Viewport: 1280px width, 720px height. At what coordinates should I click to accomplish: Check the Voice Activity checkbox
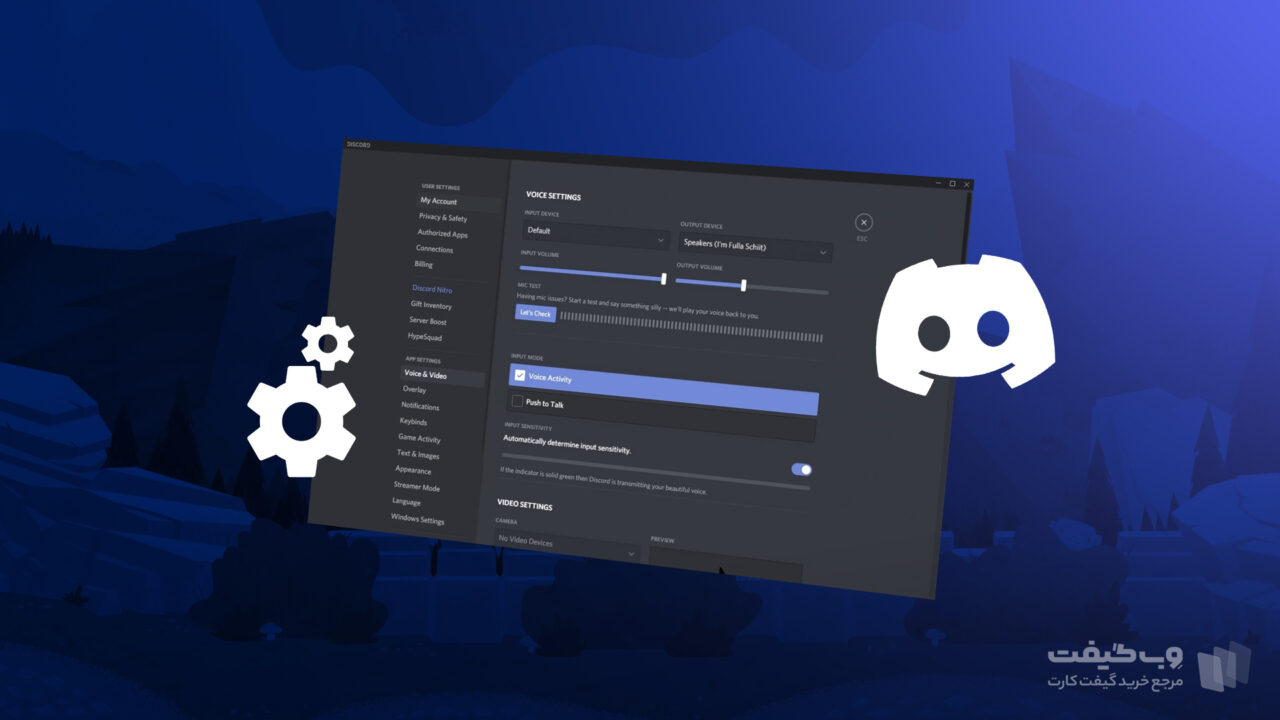pyautogui.click(x=520, y=376)
